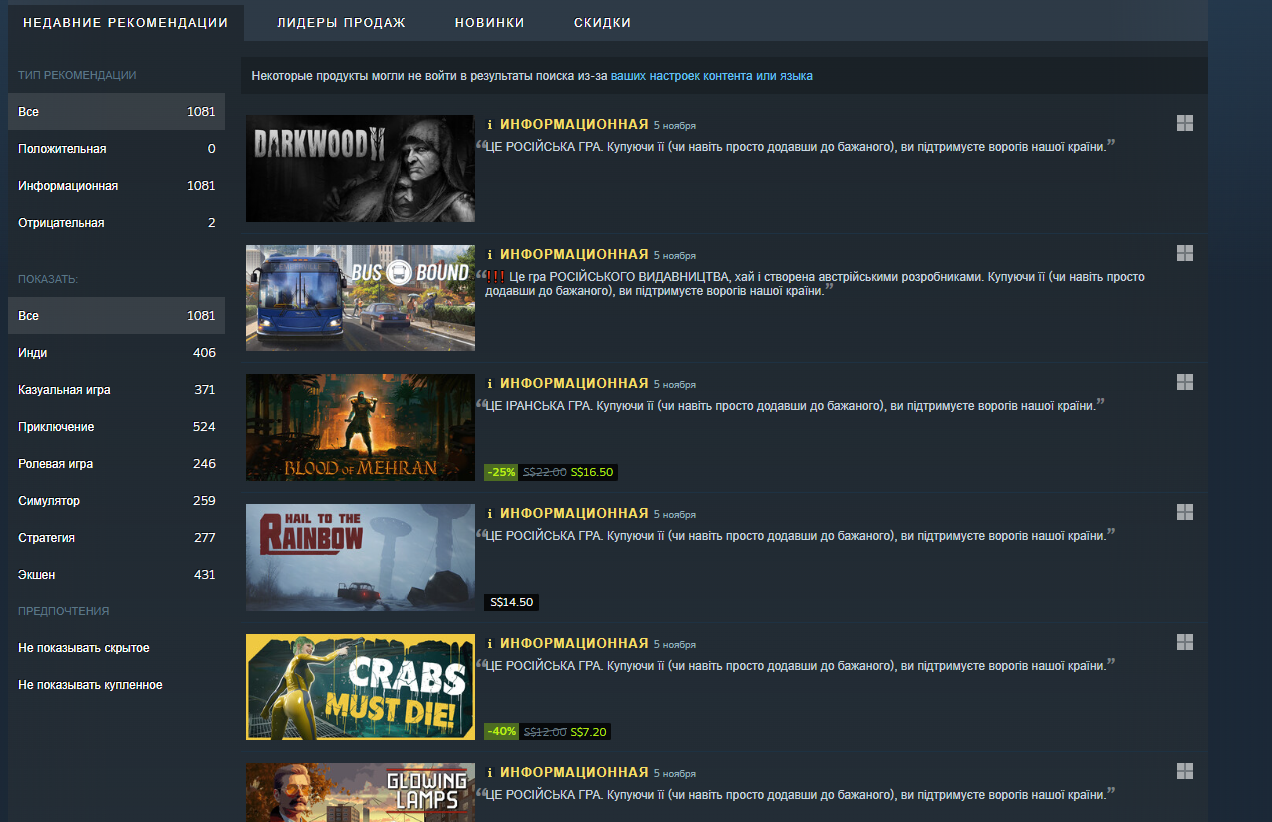Open the Darkwood II game thumbnail
Screen dimensions: 1272x822
coord(360,168)
